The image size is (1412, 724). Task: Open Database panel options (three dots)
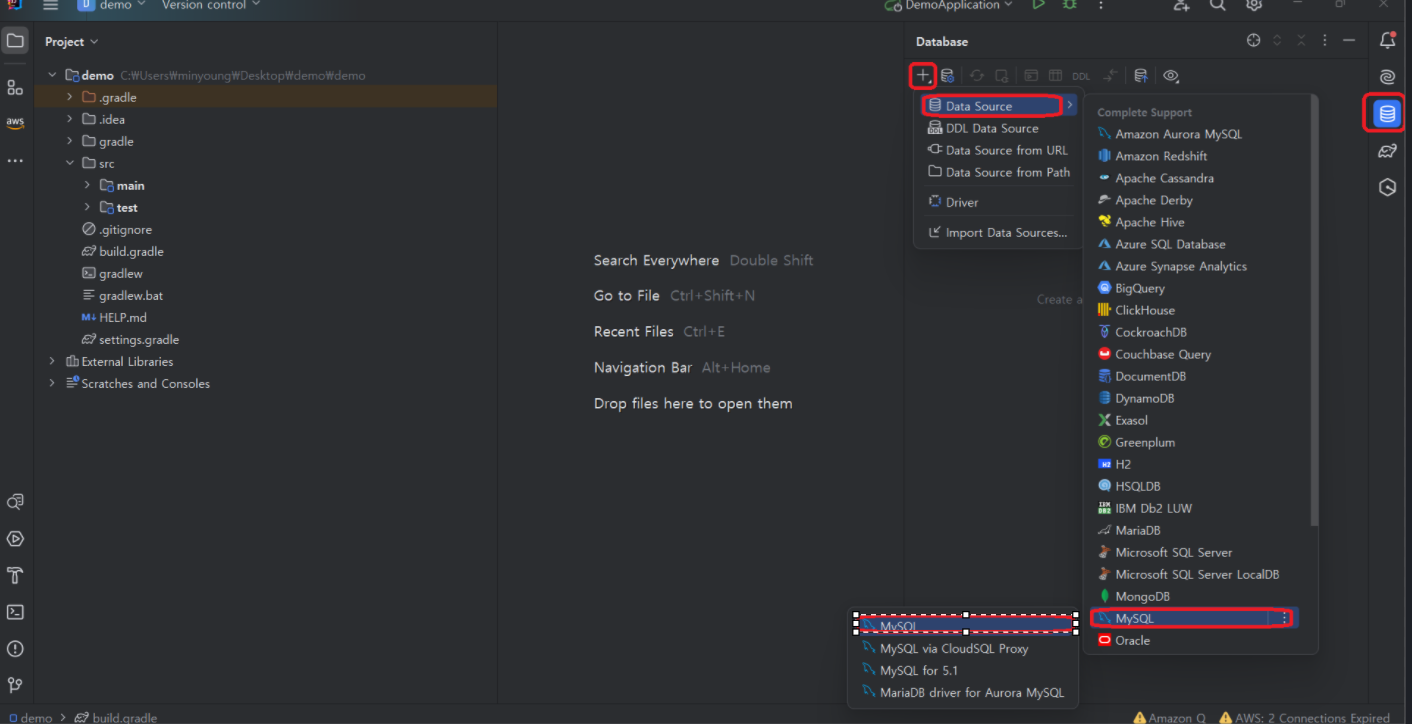point(1325,41)
